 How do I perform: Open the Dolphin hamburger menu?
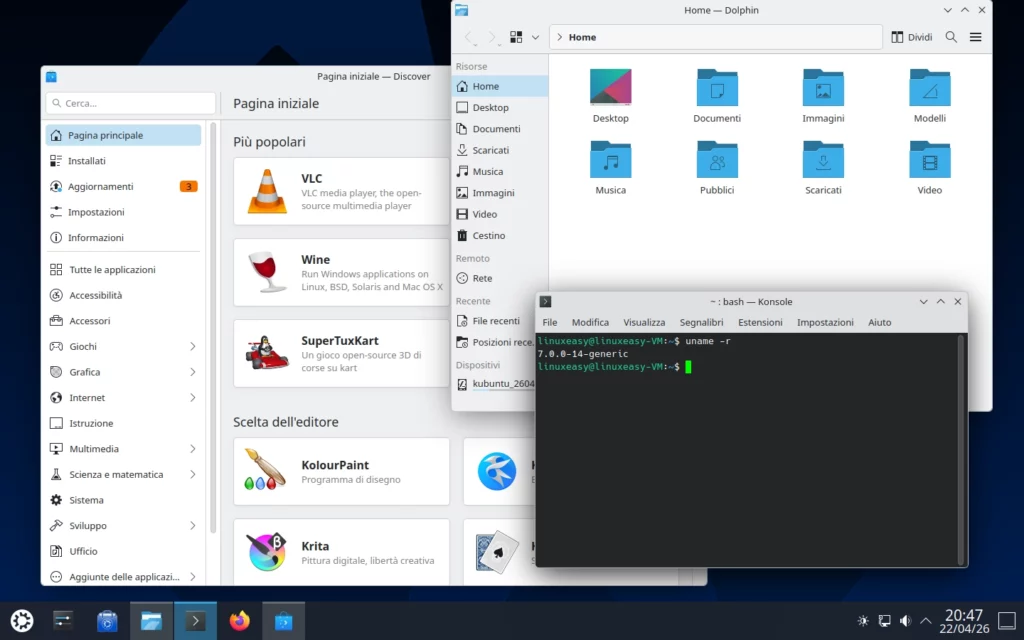point(975,36)
